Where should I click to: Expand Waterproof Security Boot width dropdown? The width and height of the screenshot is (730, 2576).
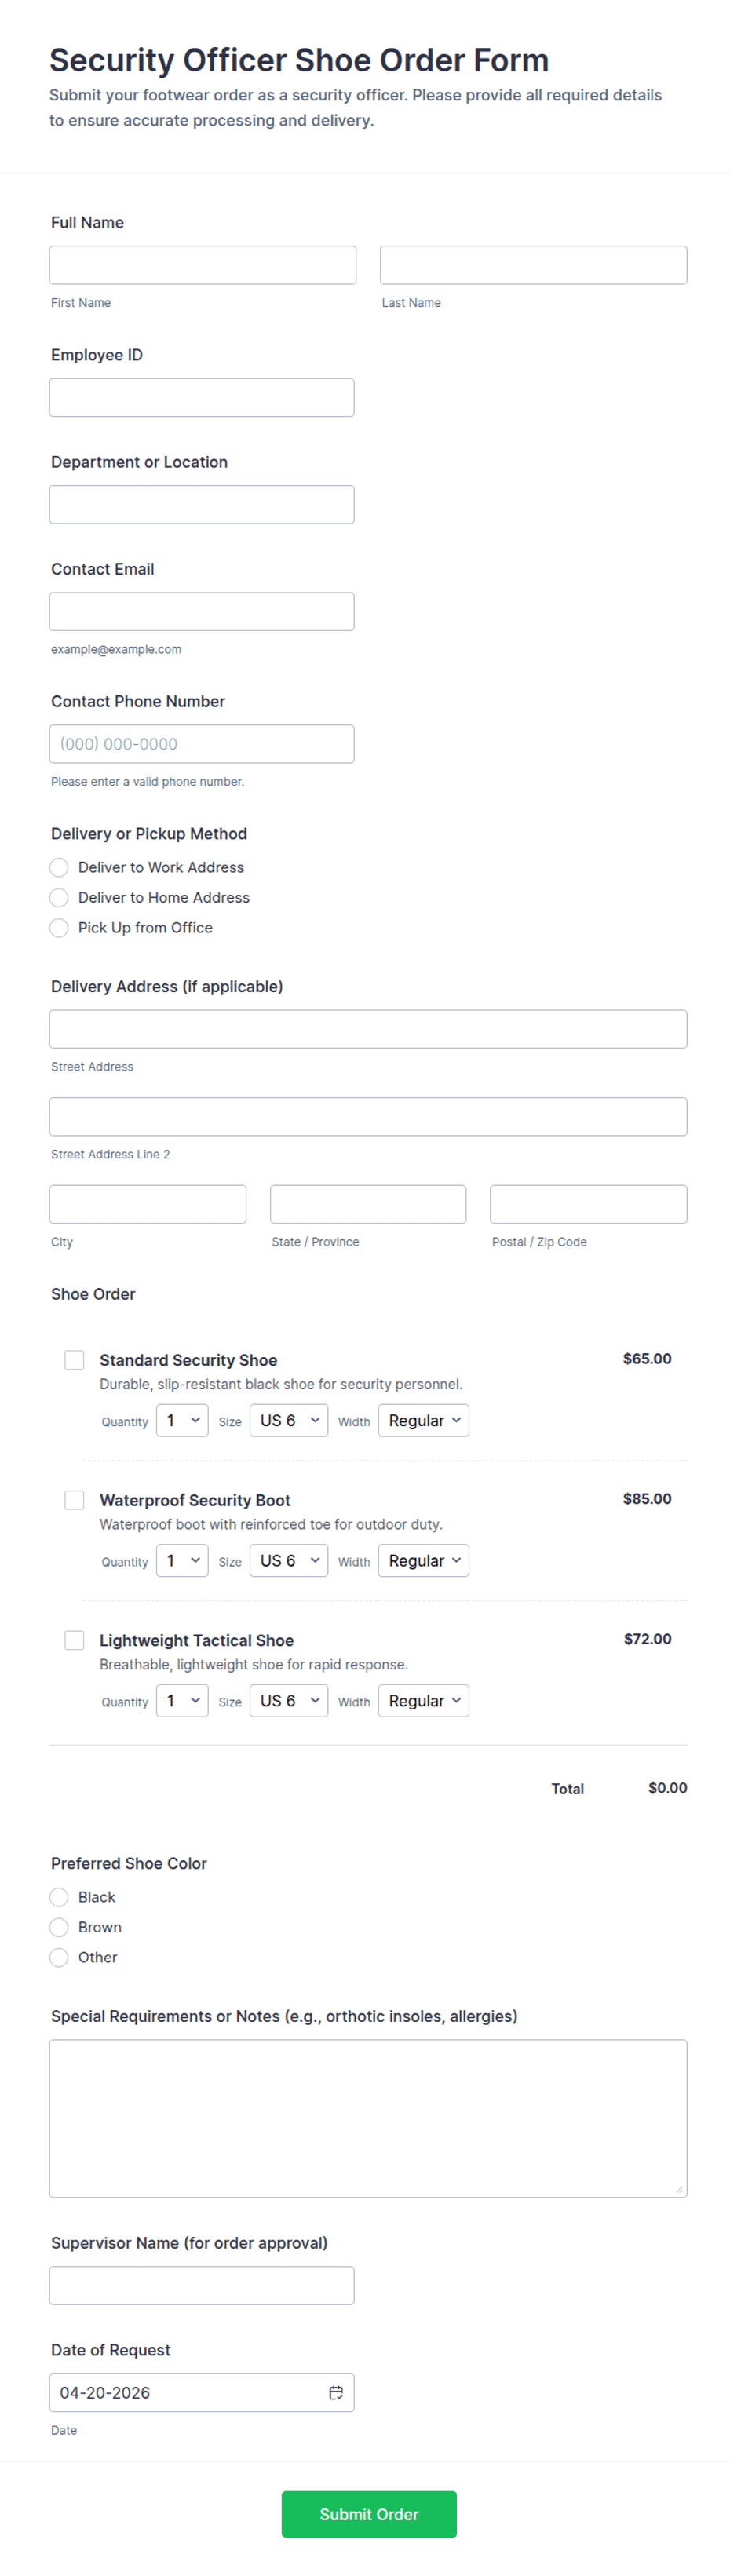423,1560
